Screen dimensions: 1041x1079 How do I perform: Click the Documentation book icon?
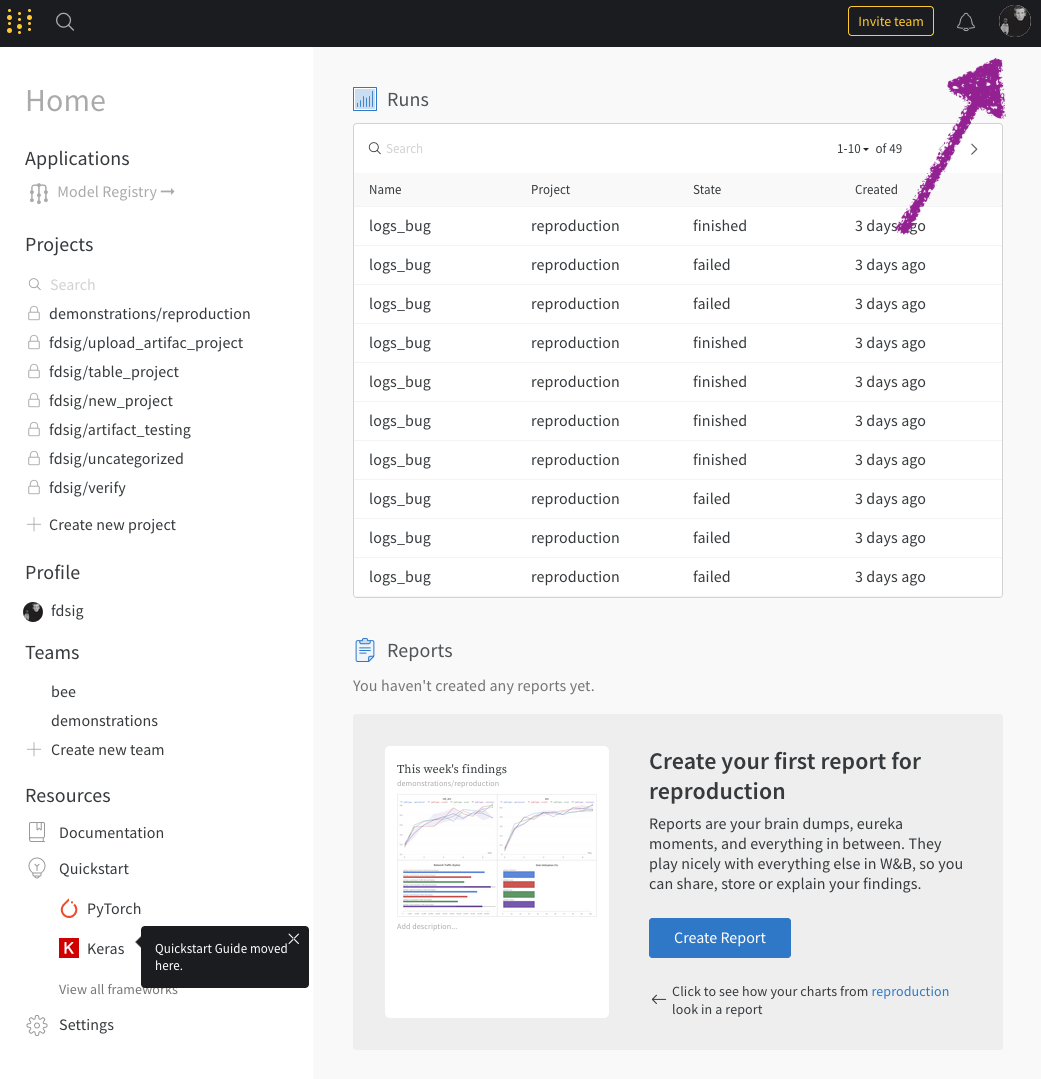[x=37, y=832]
